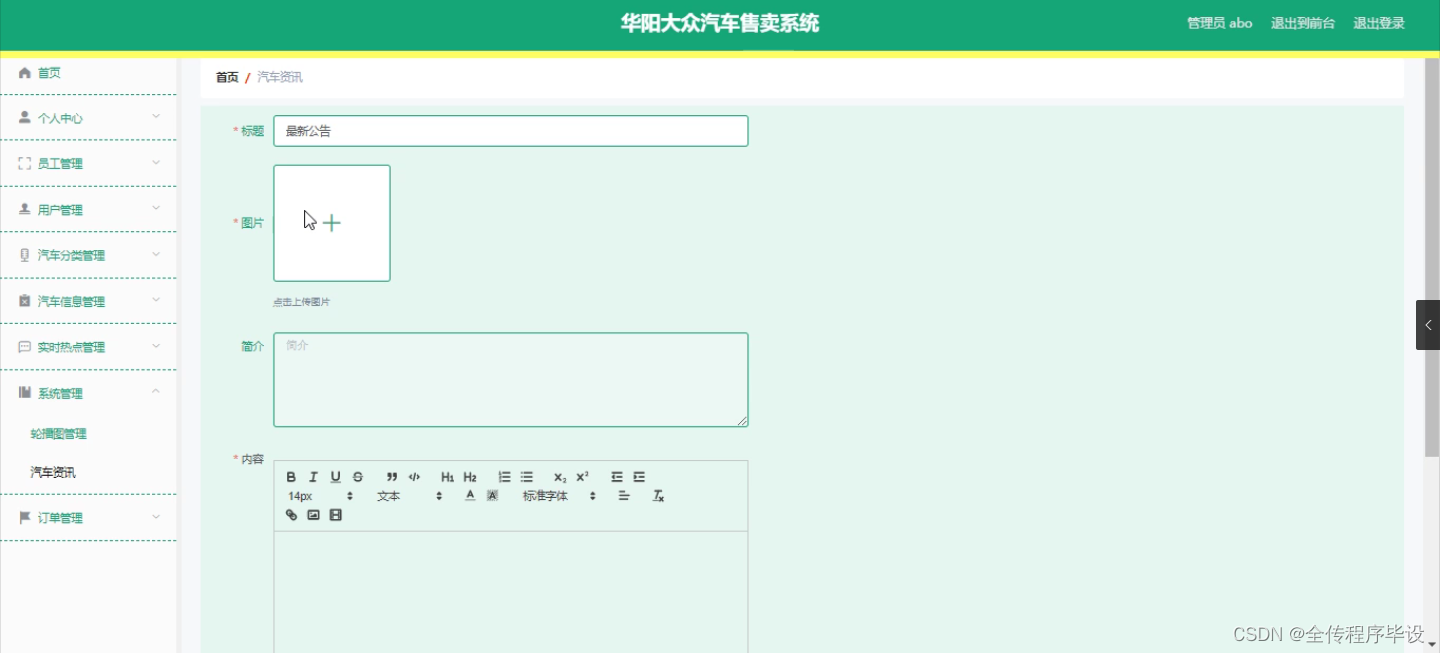Clear text formatting with the Tx icon
The image size is (1440, 653).
657,495
